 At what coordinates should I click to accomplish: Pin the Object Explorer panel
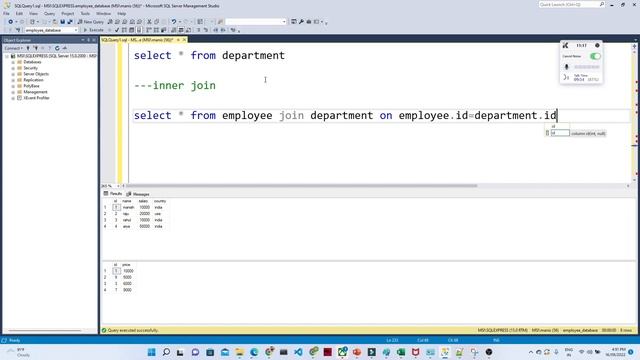88,40
